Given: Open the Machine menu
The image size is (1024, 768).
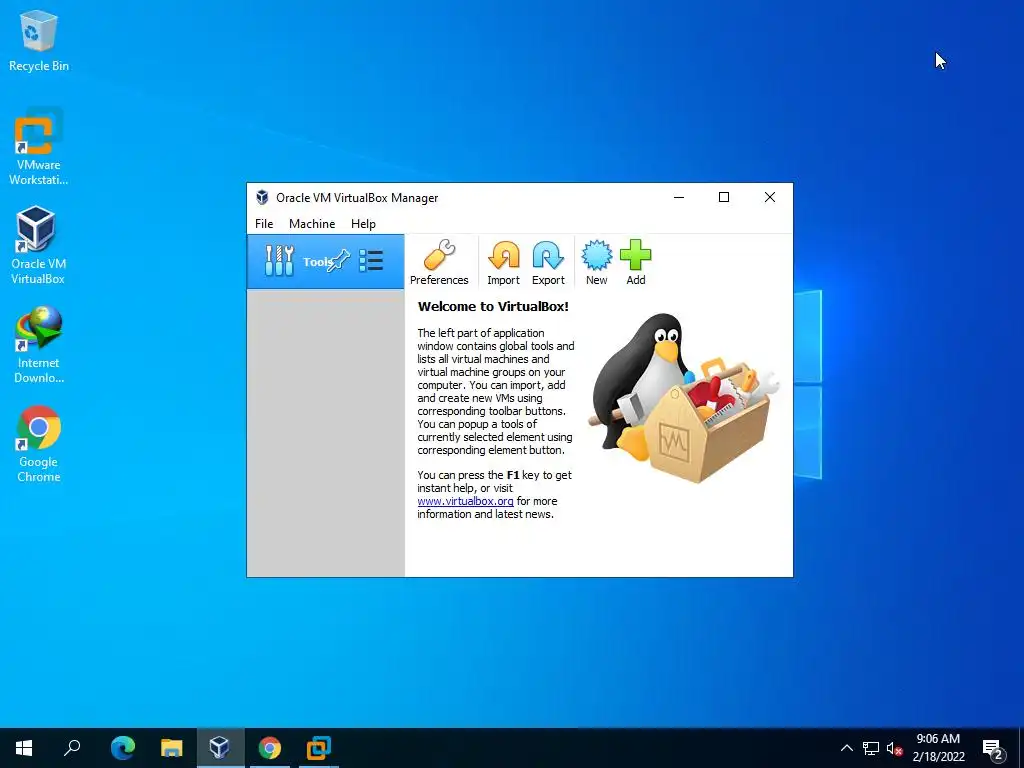Looking at the screenshot, I should click(312, 224).
